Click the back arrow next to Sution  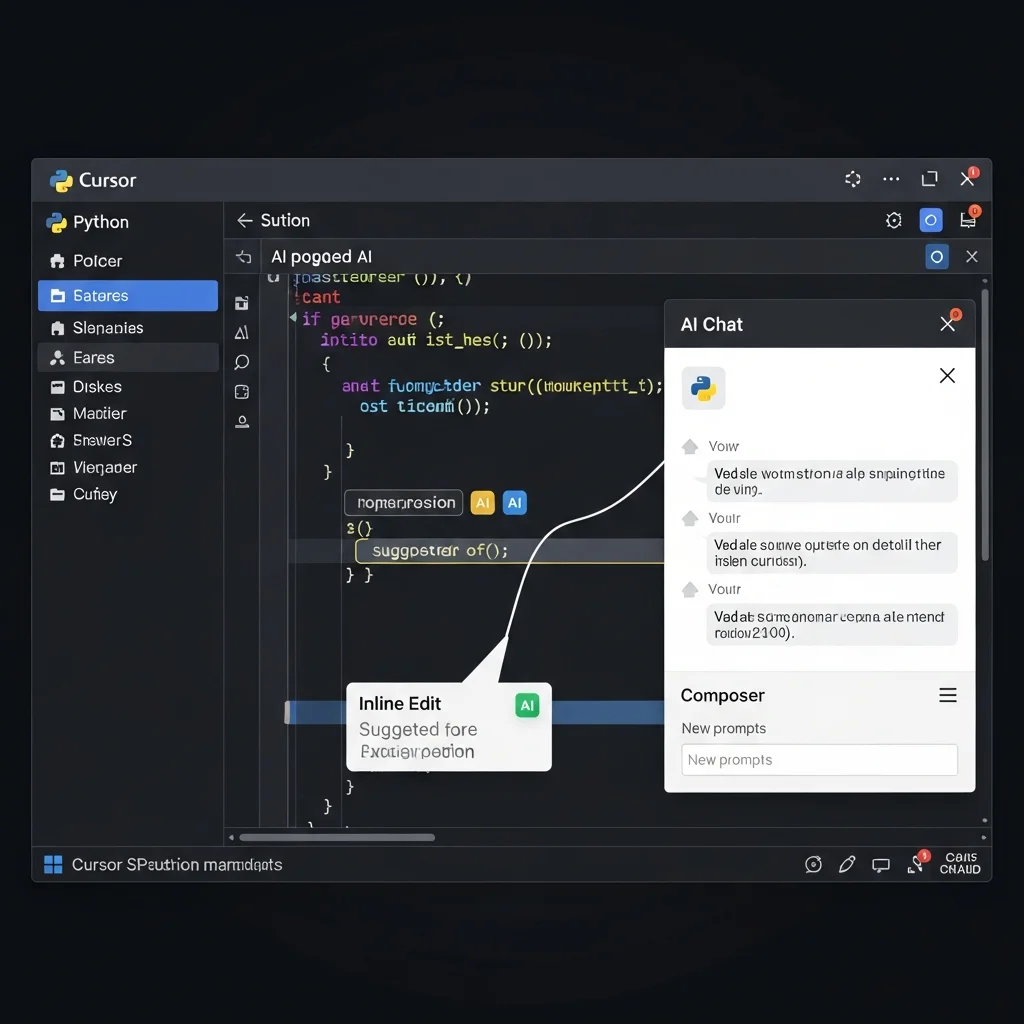pyautogui.click(x=243, y=220)
